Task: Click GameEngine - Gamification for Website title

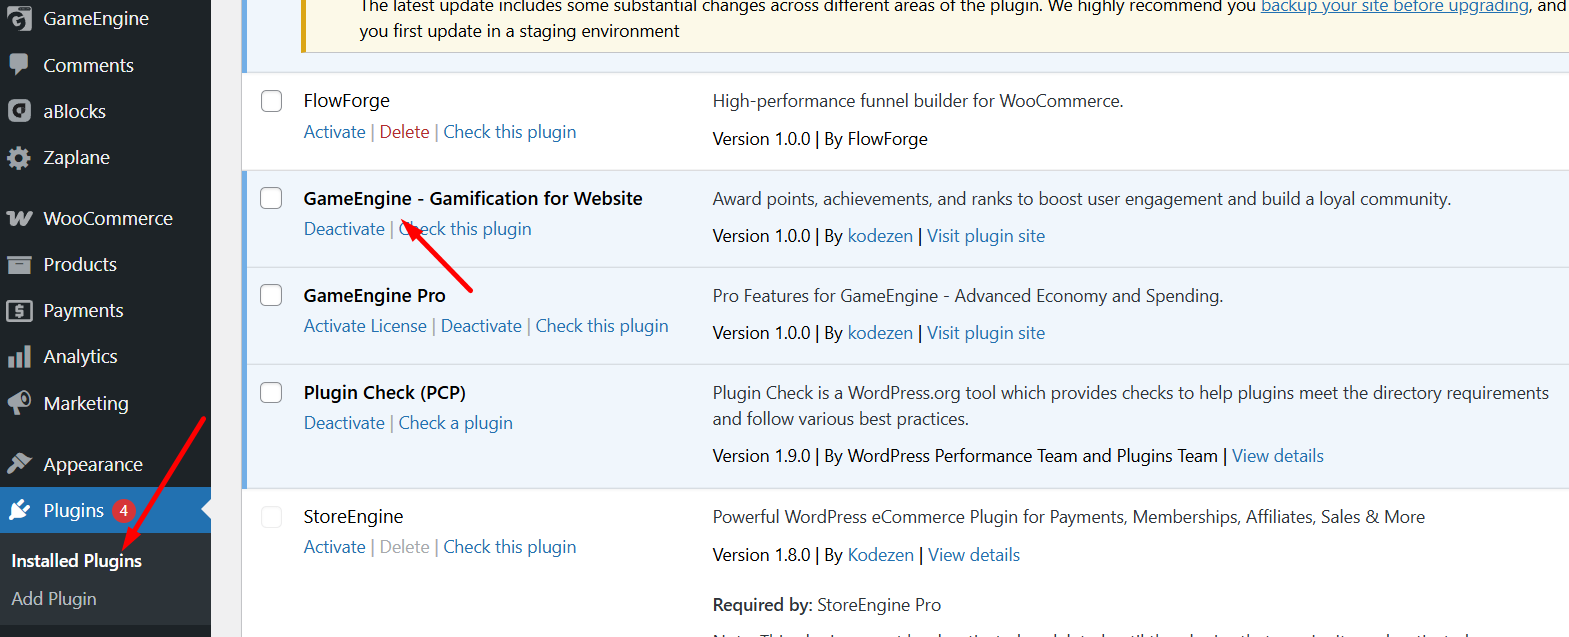Action: pos(473,198)
